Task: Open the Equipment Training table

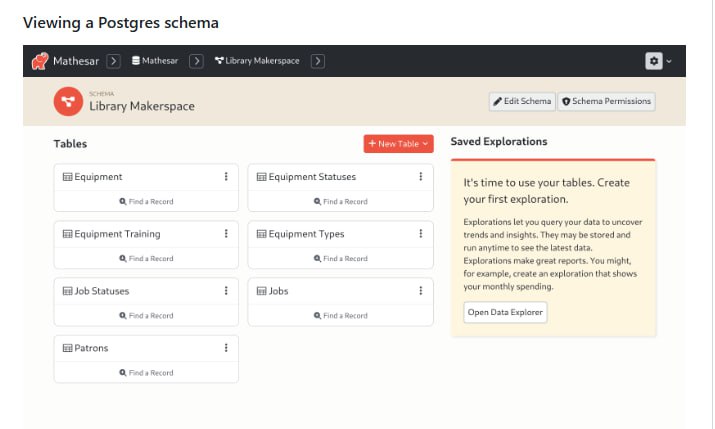Action: (117, 234)
